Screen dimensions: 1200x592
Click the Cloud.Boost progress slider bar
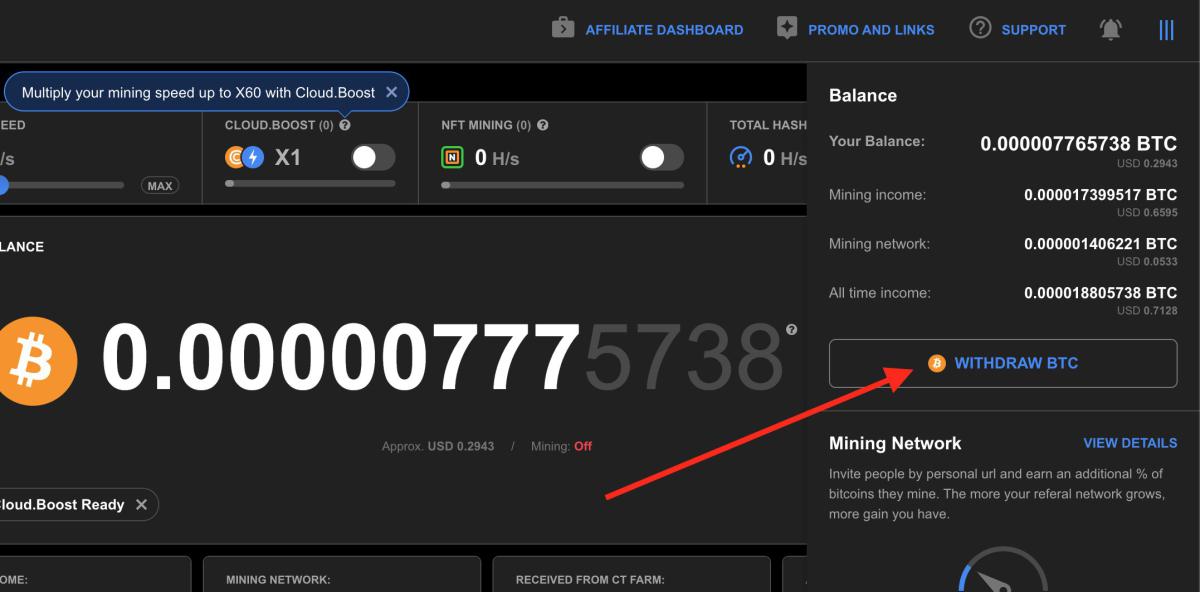(x=310, y=184)
